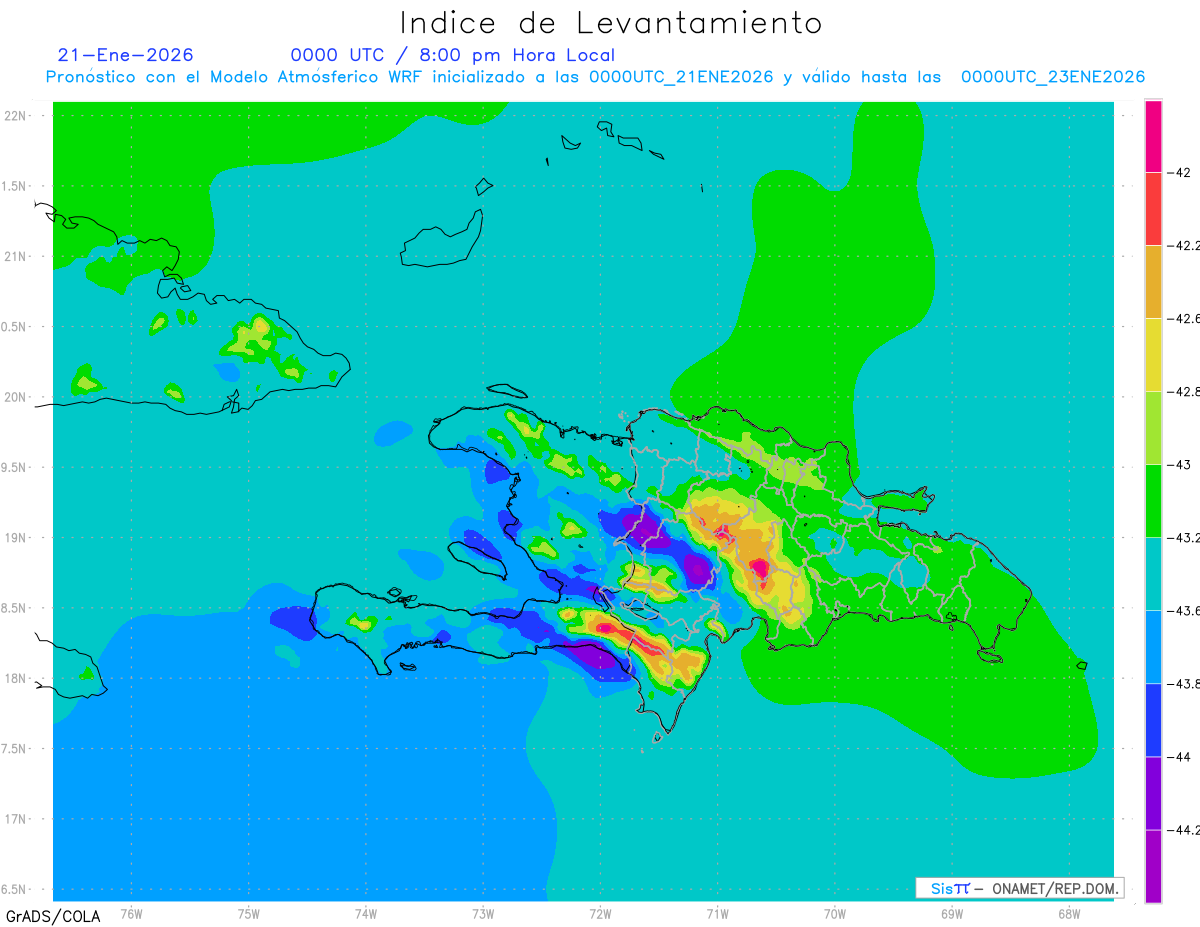Click the "73W" longitude axis label

click(483, 913)
